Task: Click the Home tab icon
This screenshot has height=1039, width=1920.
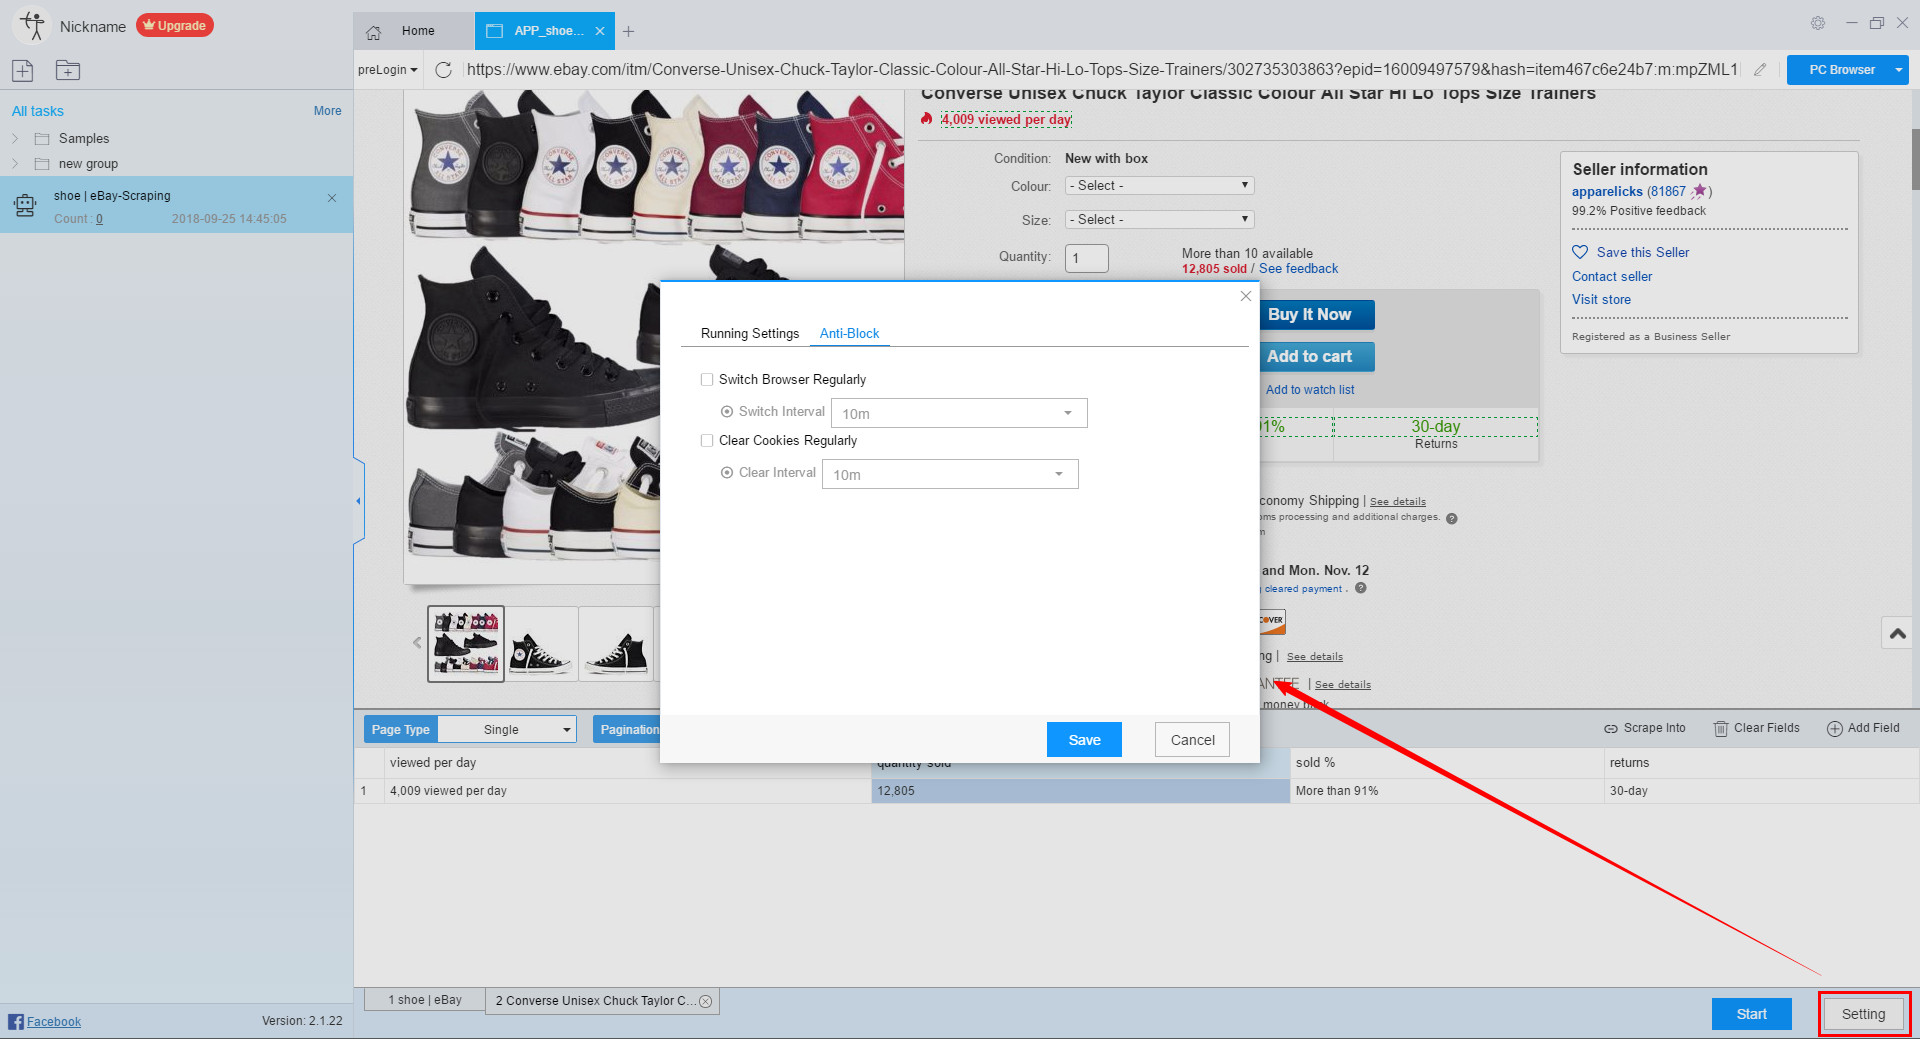Action: click(x=374, y=32)
